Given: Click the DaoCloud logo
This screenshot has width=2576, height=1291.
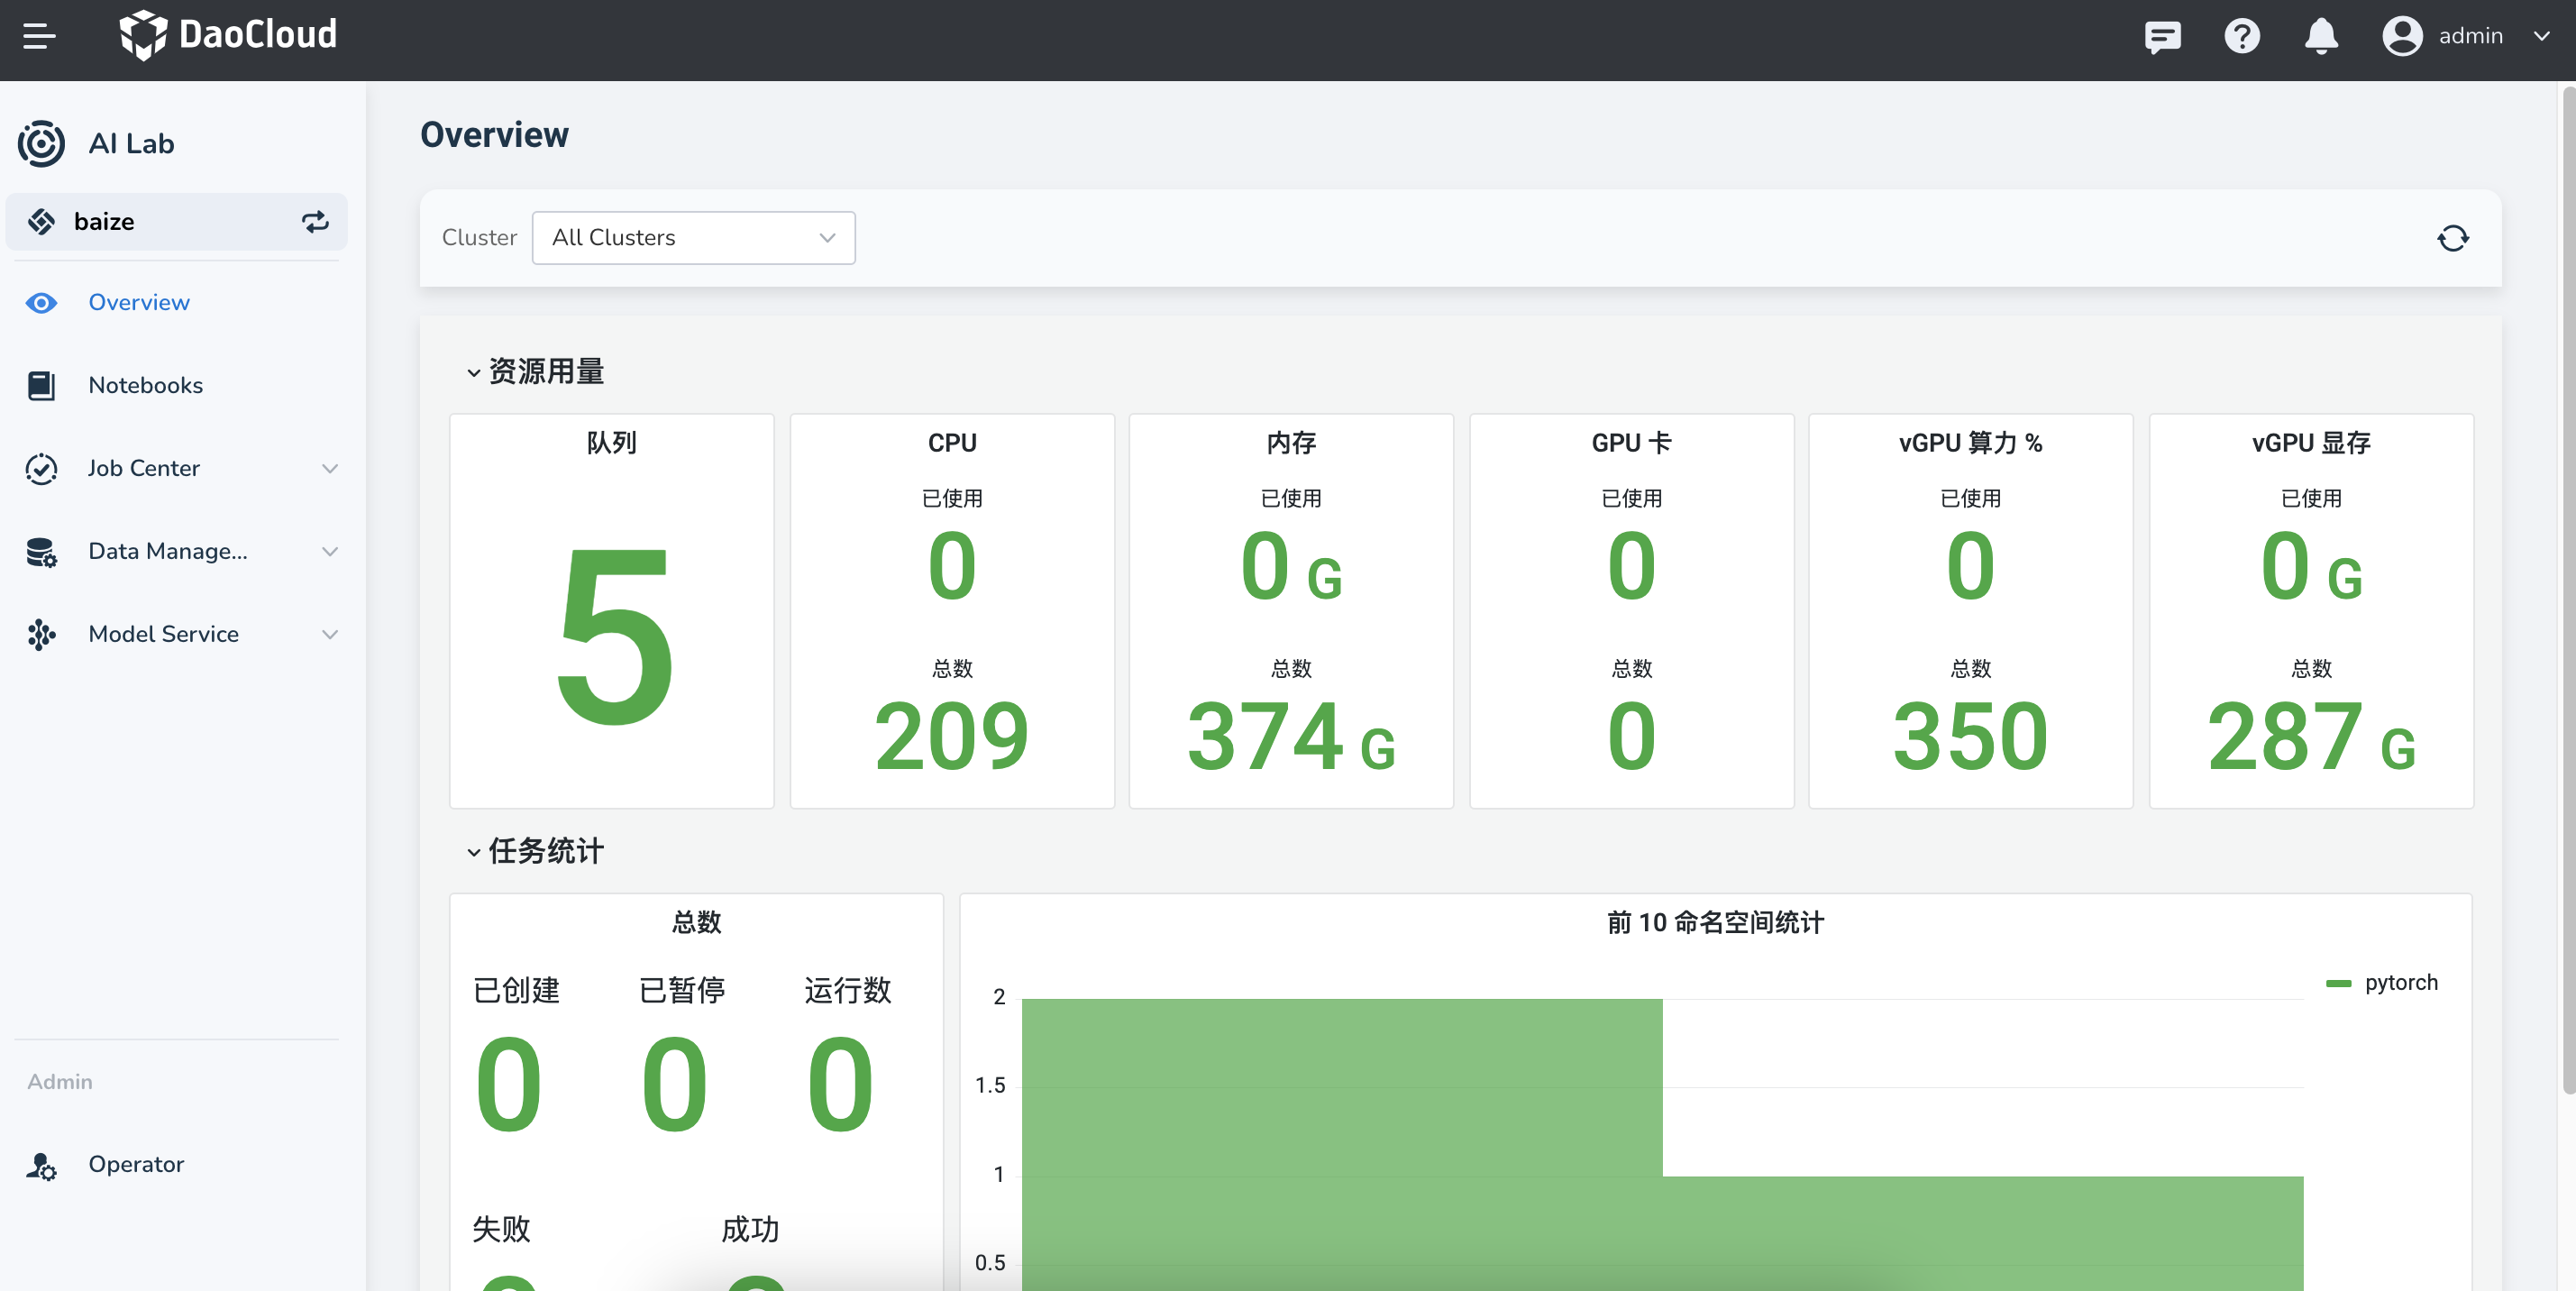Looking at the screenshot, I should point(228,35).
